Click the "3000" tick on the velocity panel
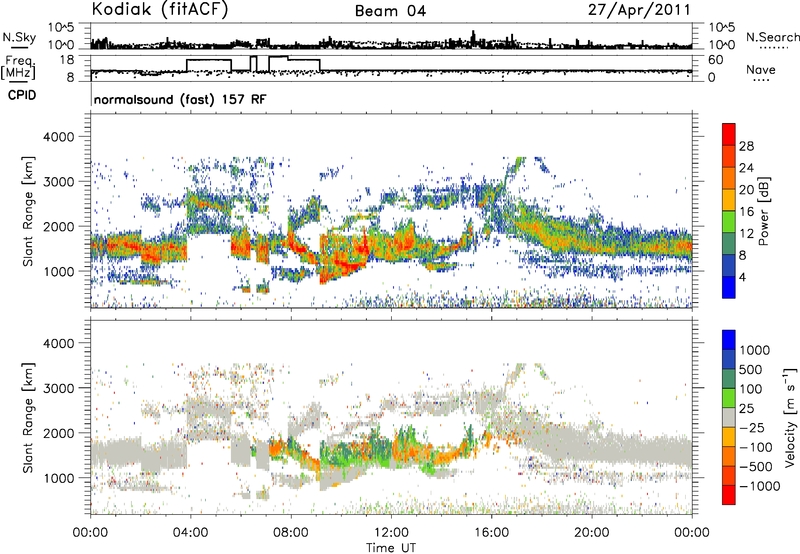Viewport: 800px width, 554px height. coord(59,388)
